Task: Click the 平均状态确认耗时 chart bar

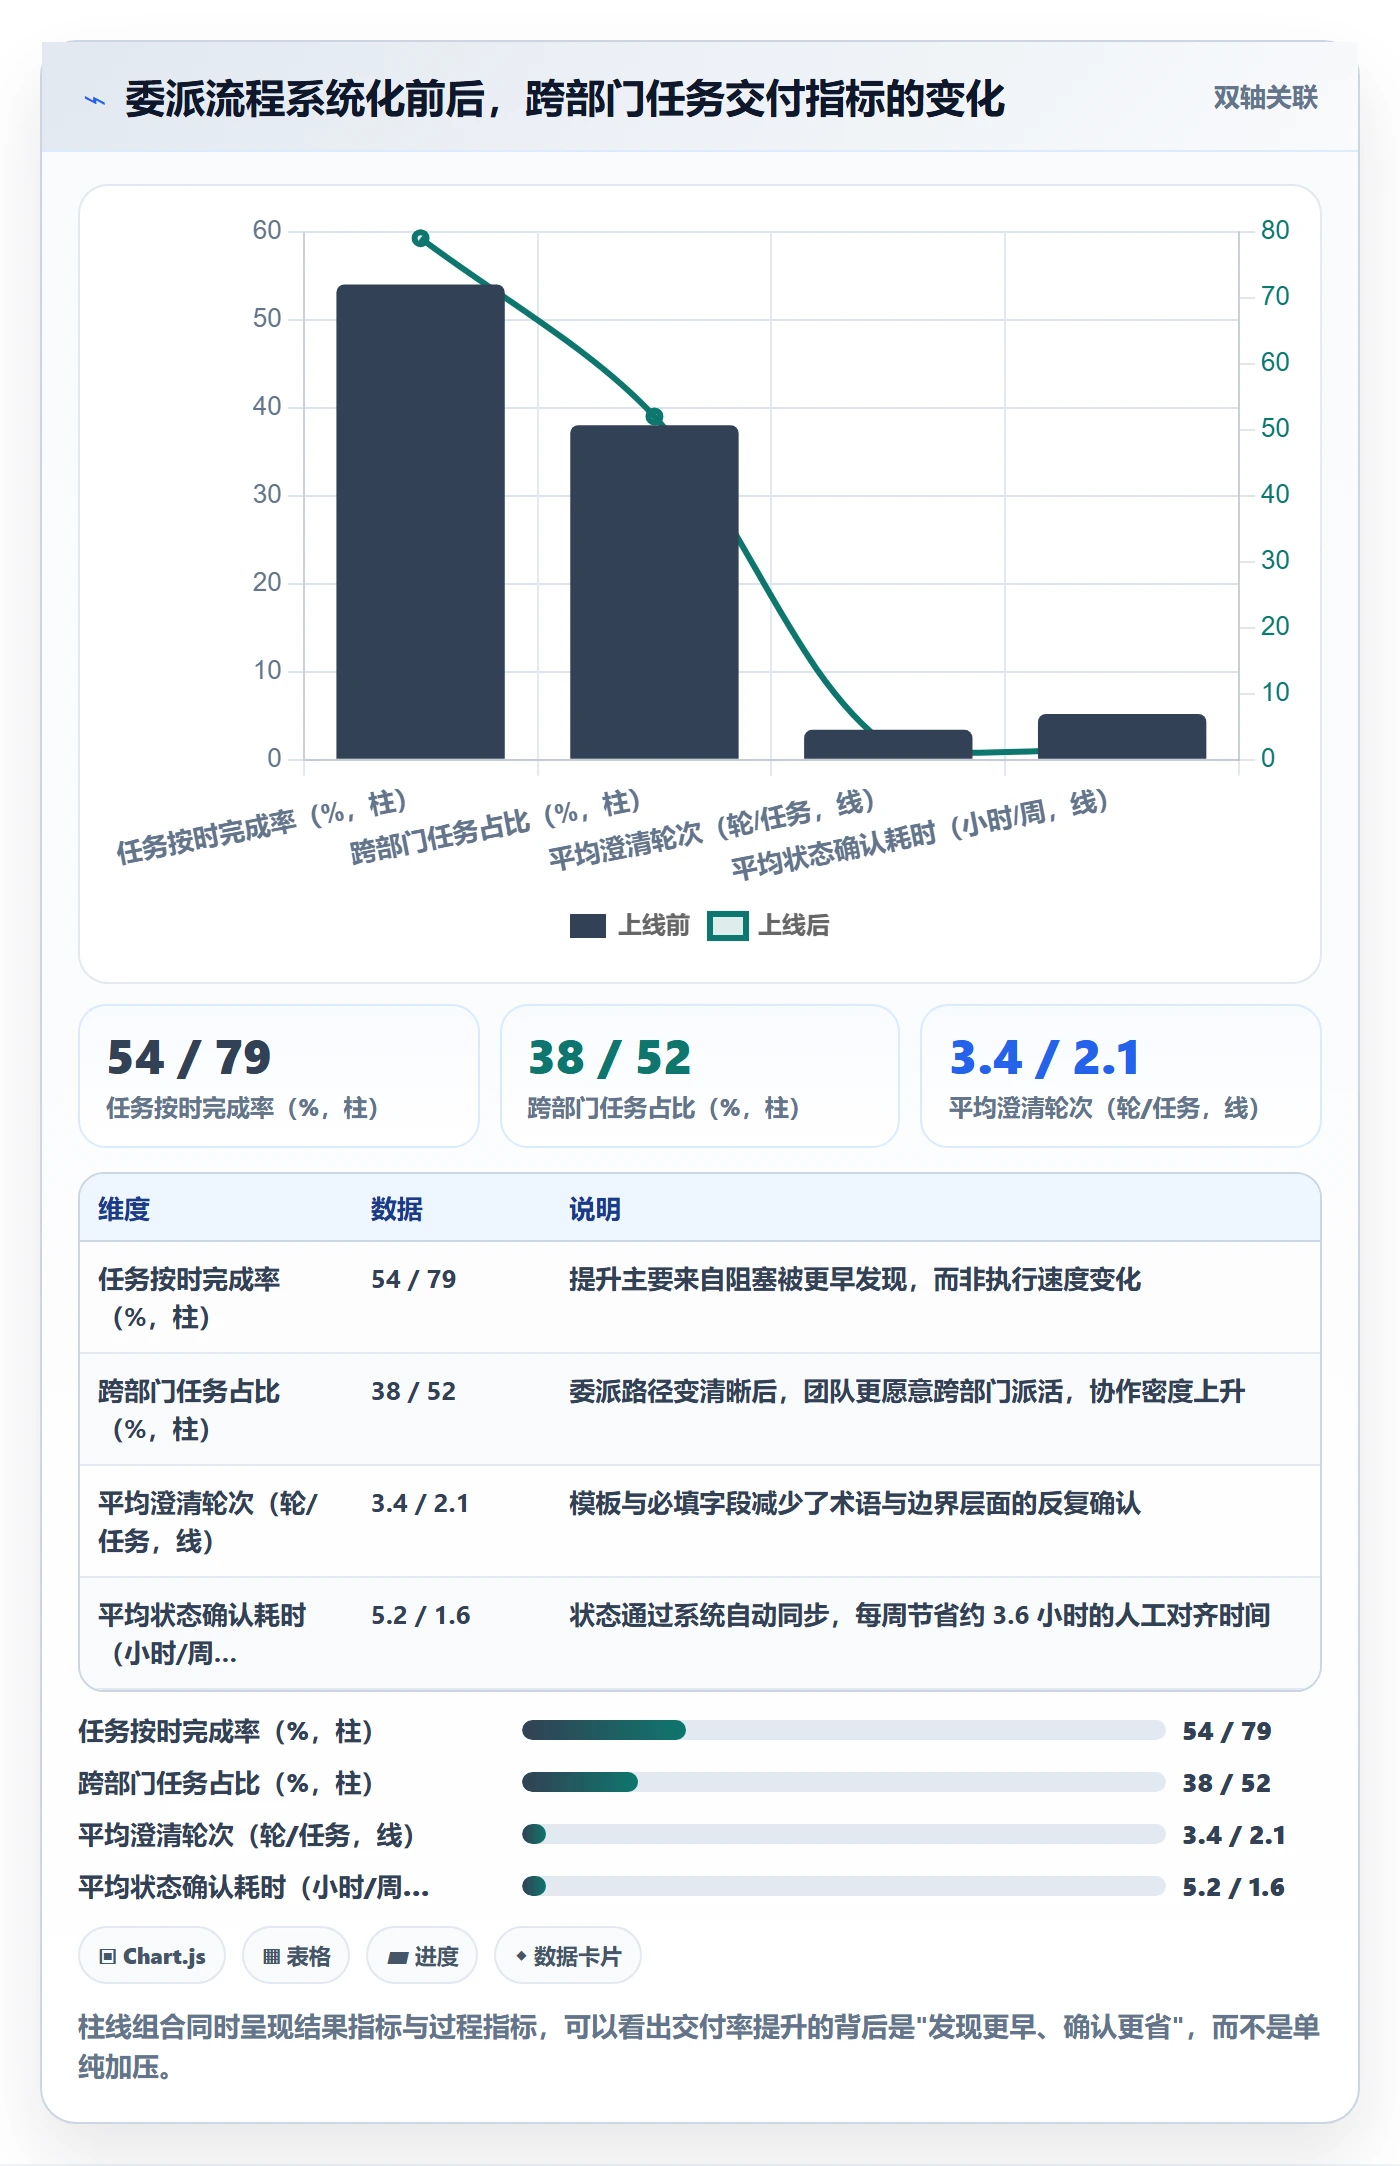Action: (1122, 736)
